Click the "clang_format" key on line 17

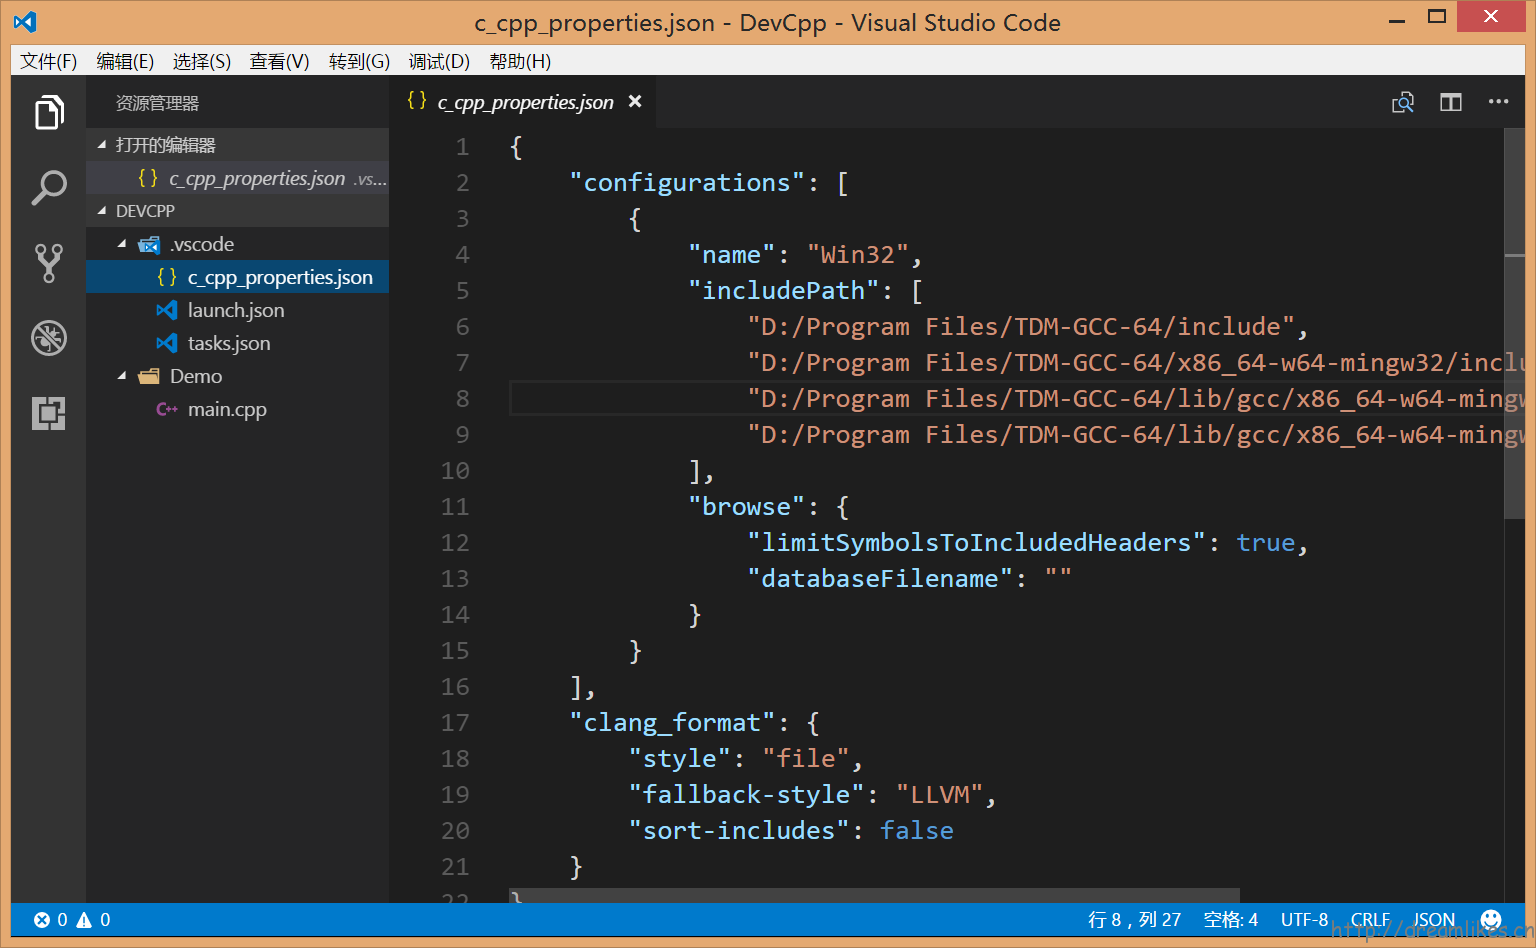point(672,723)
